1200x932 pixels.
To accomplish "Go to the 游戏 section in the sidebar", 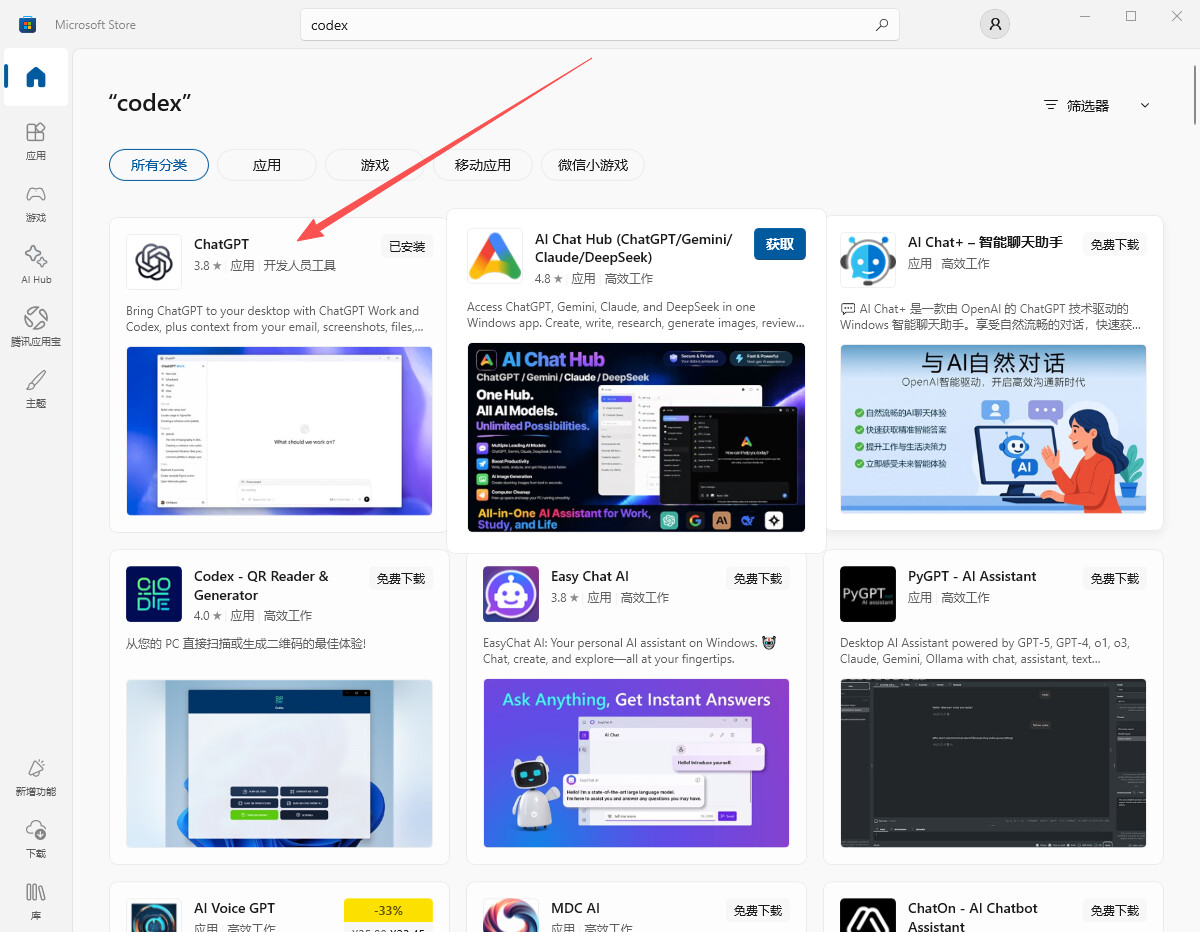I will 36,204.
